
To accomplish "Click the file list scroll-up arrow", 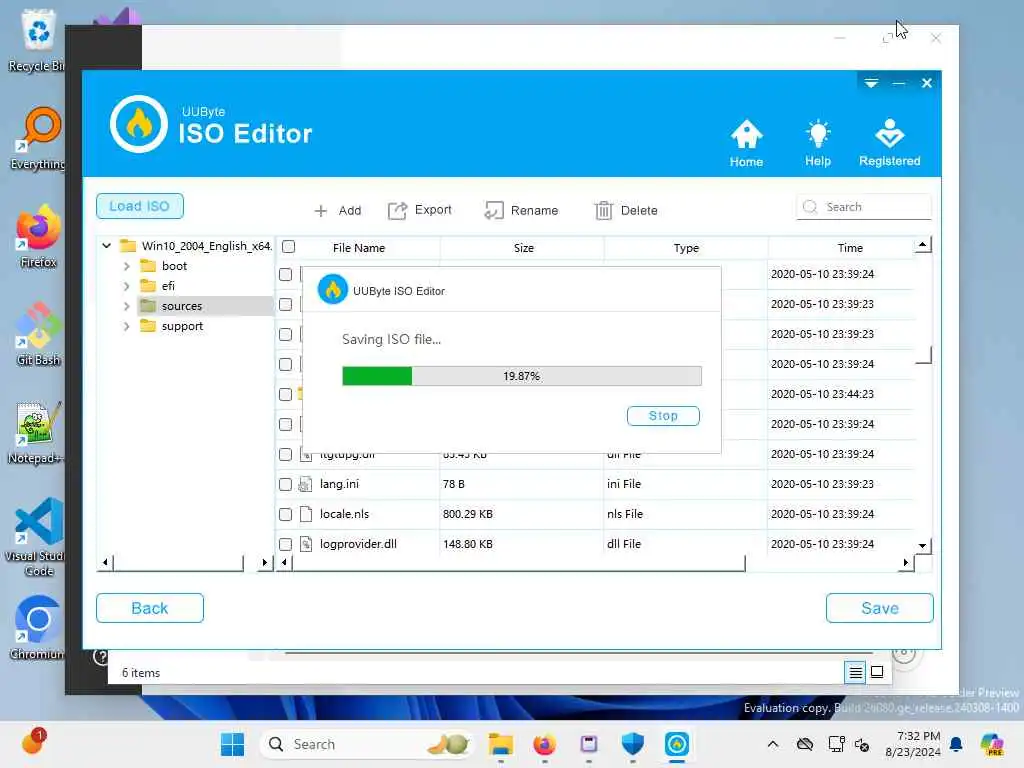I will (922, 245).
